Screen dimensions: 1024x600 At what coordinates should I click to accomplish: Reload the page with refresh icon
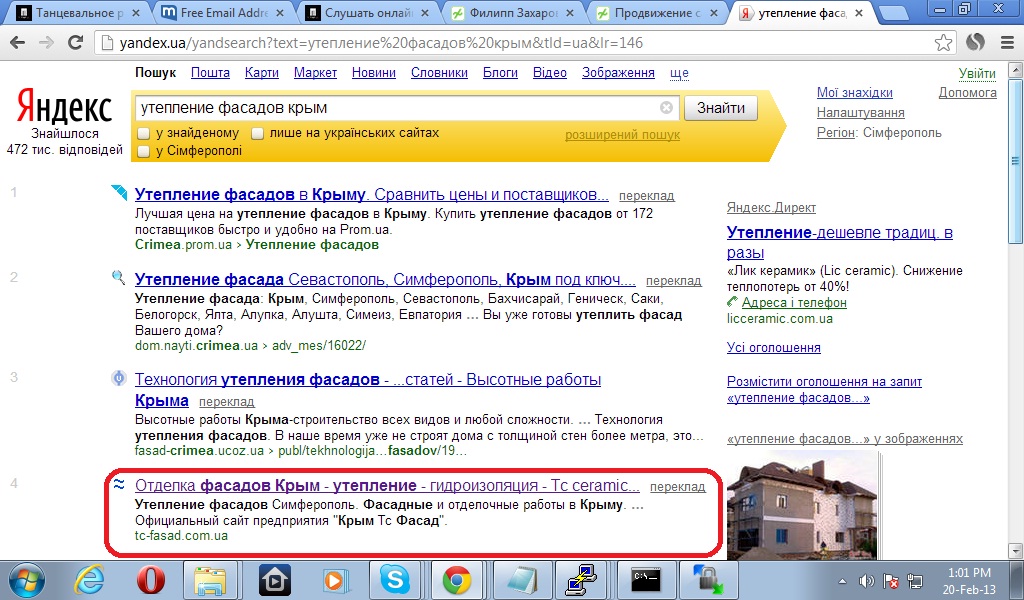(75, 43)
